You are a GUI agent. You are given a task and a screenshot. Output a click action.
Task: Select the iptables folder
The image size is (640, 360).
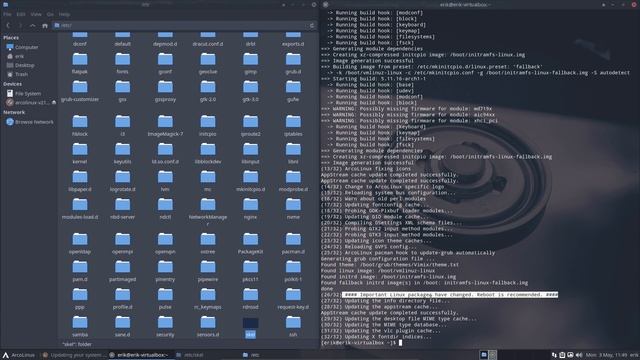293,126
